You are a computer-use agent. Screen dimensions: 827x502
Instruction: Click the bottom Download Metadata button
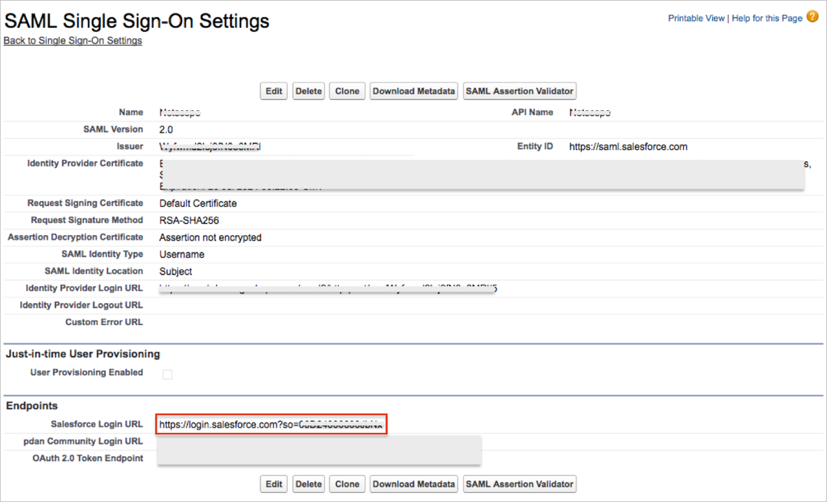click(x=414, y=484)
